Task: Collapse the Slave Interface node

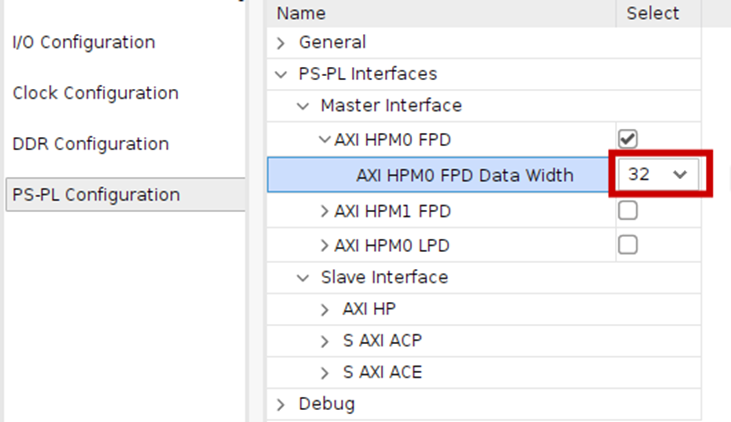Action: point(303,277)
